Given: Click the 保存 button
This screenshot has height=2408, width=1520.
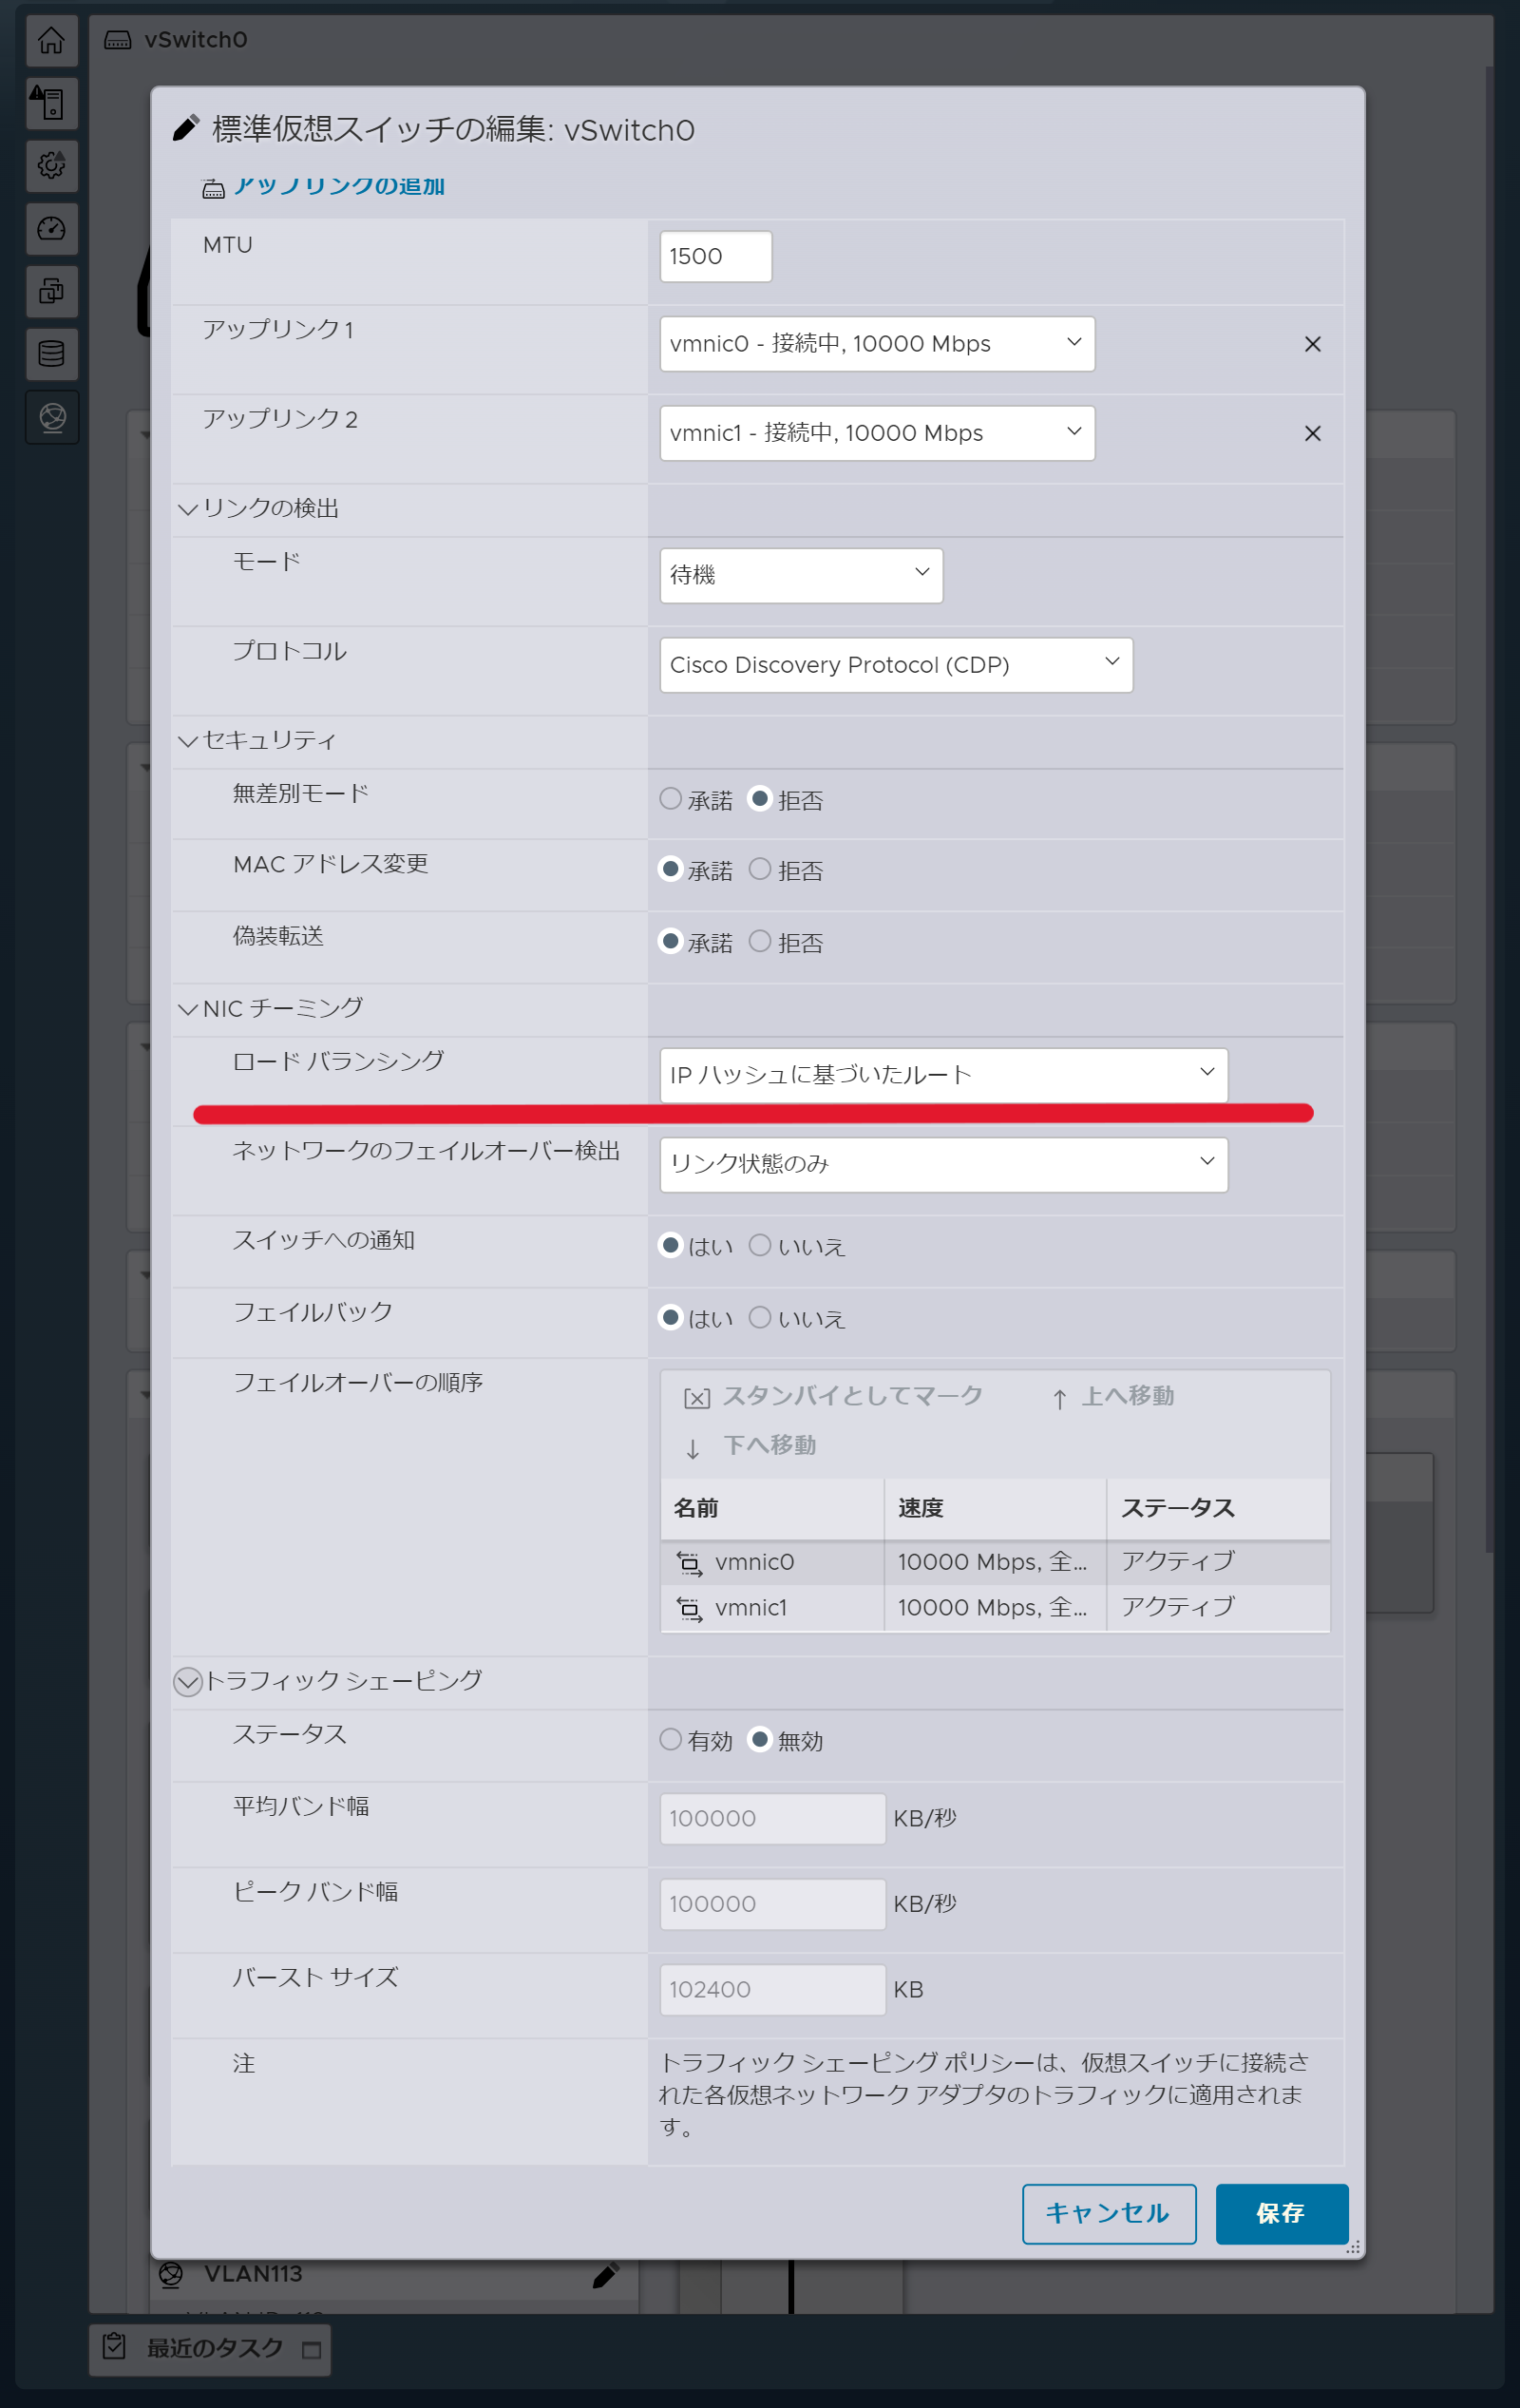Looking at the screenshot, I should [x=1281, y=2214].
